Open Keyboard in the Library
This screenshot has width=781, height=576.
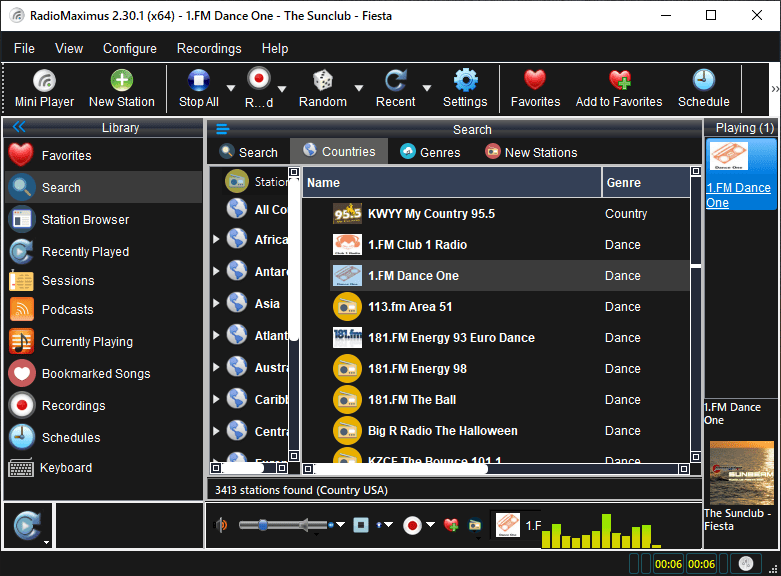[x=103, y=467]
